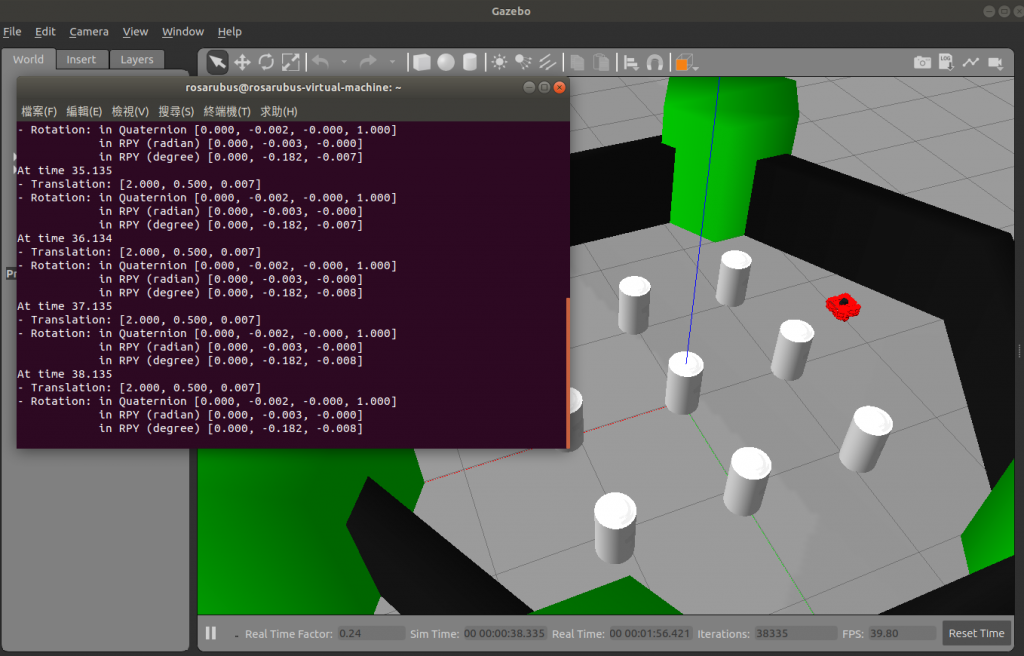The height and width of the screenshot is (656, 1024).
Task: Click the 'At time 35.135' terminal line
Action: click(x=65, y=171)
